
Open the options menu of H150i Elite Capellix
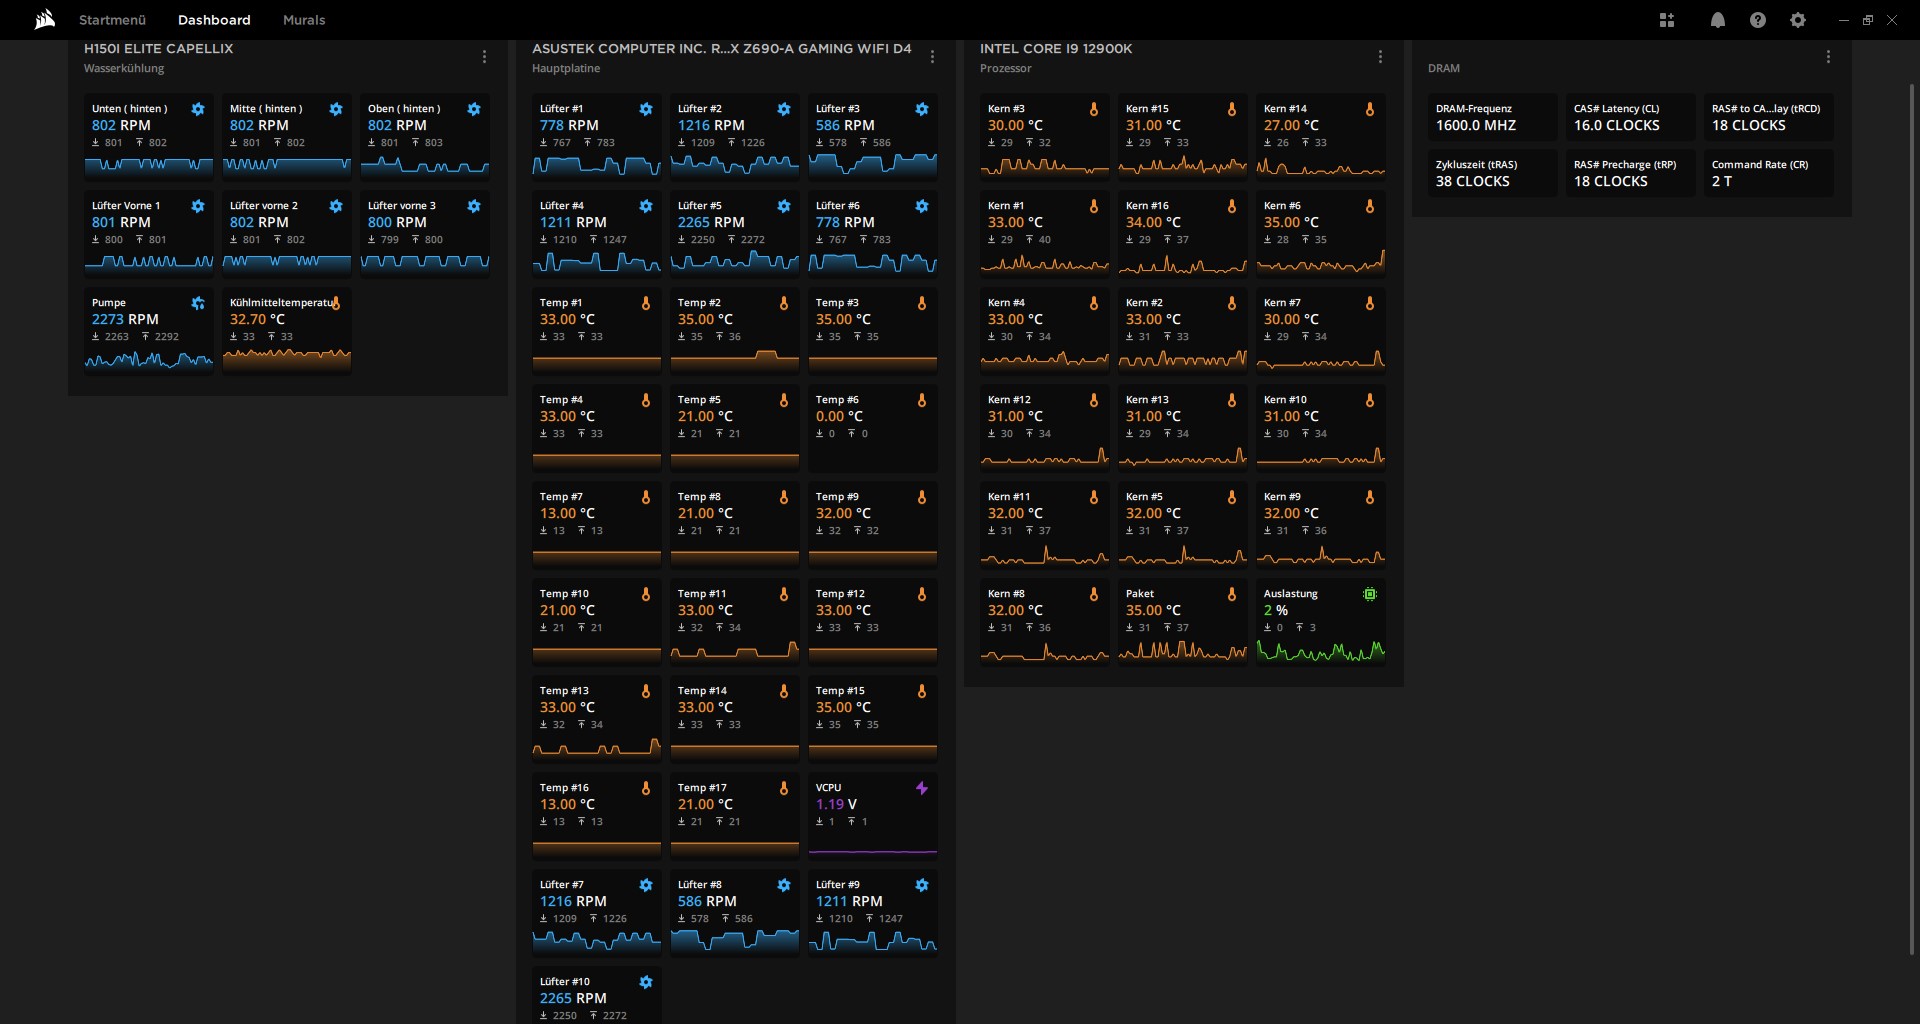(485, 57)
